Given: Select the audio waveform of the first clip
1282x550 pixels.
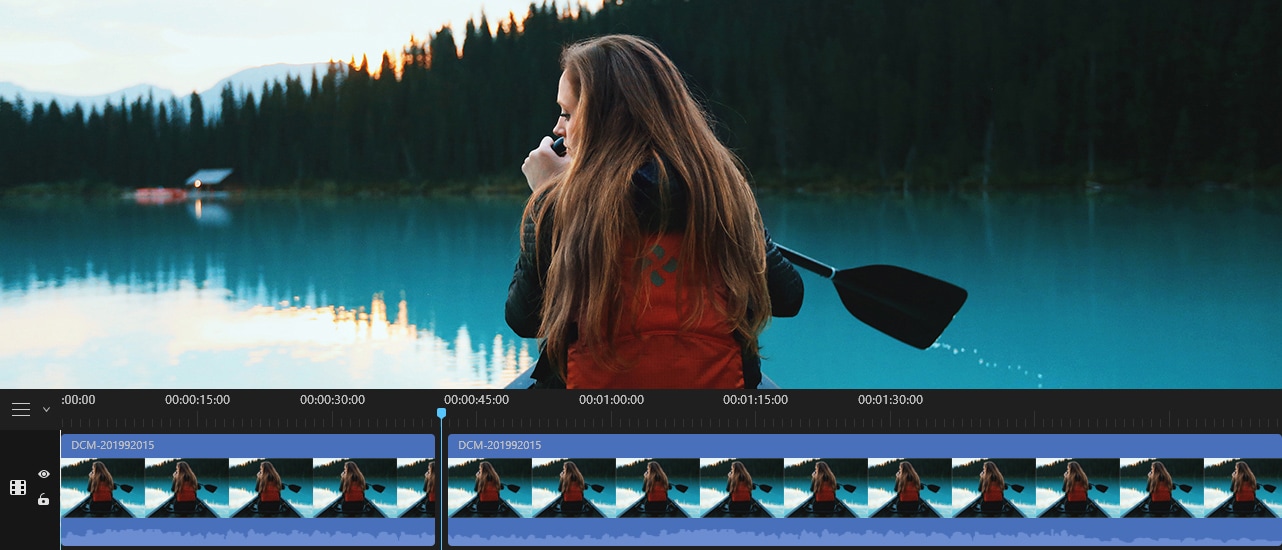Looking at the screenshot, I should pos(247,534).
